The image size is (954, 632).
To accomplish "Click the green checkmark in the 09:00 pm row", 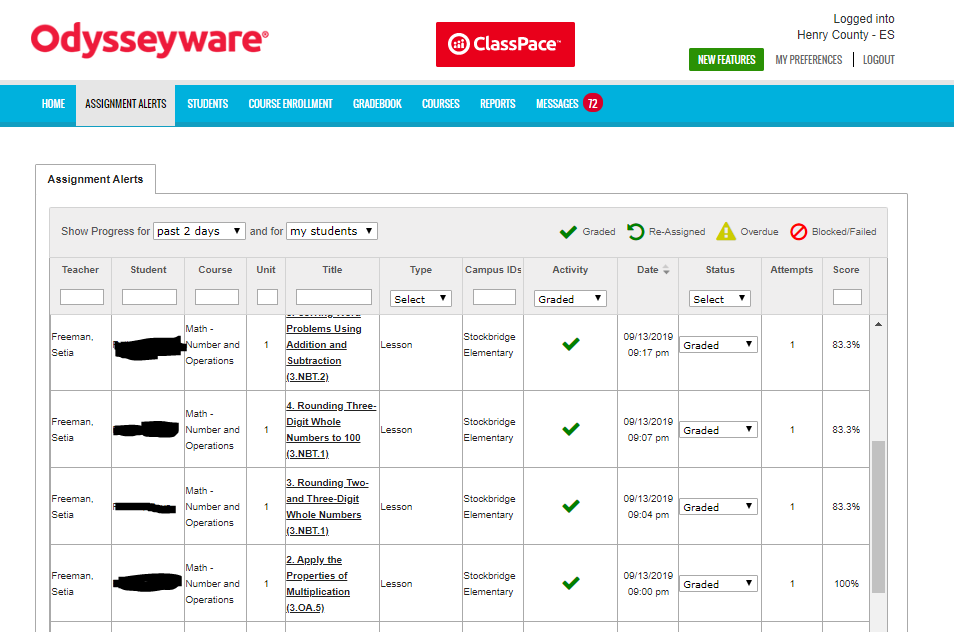I will 571,583.
